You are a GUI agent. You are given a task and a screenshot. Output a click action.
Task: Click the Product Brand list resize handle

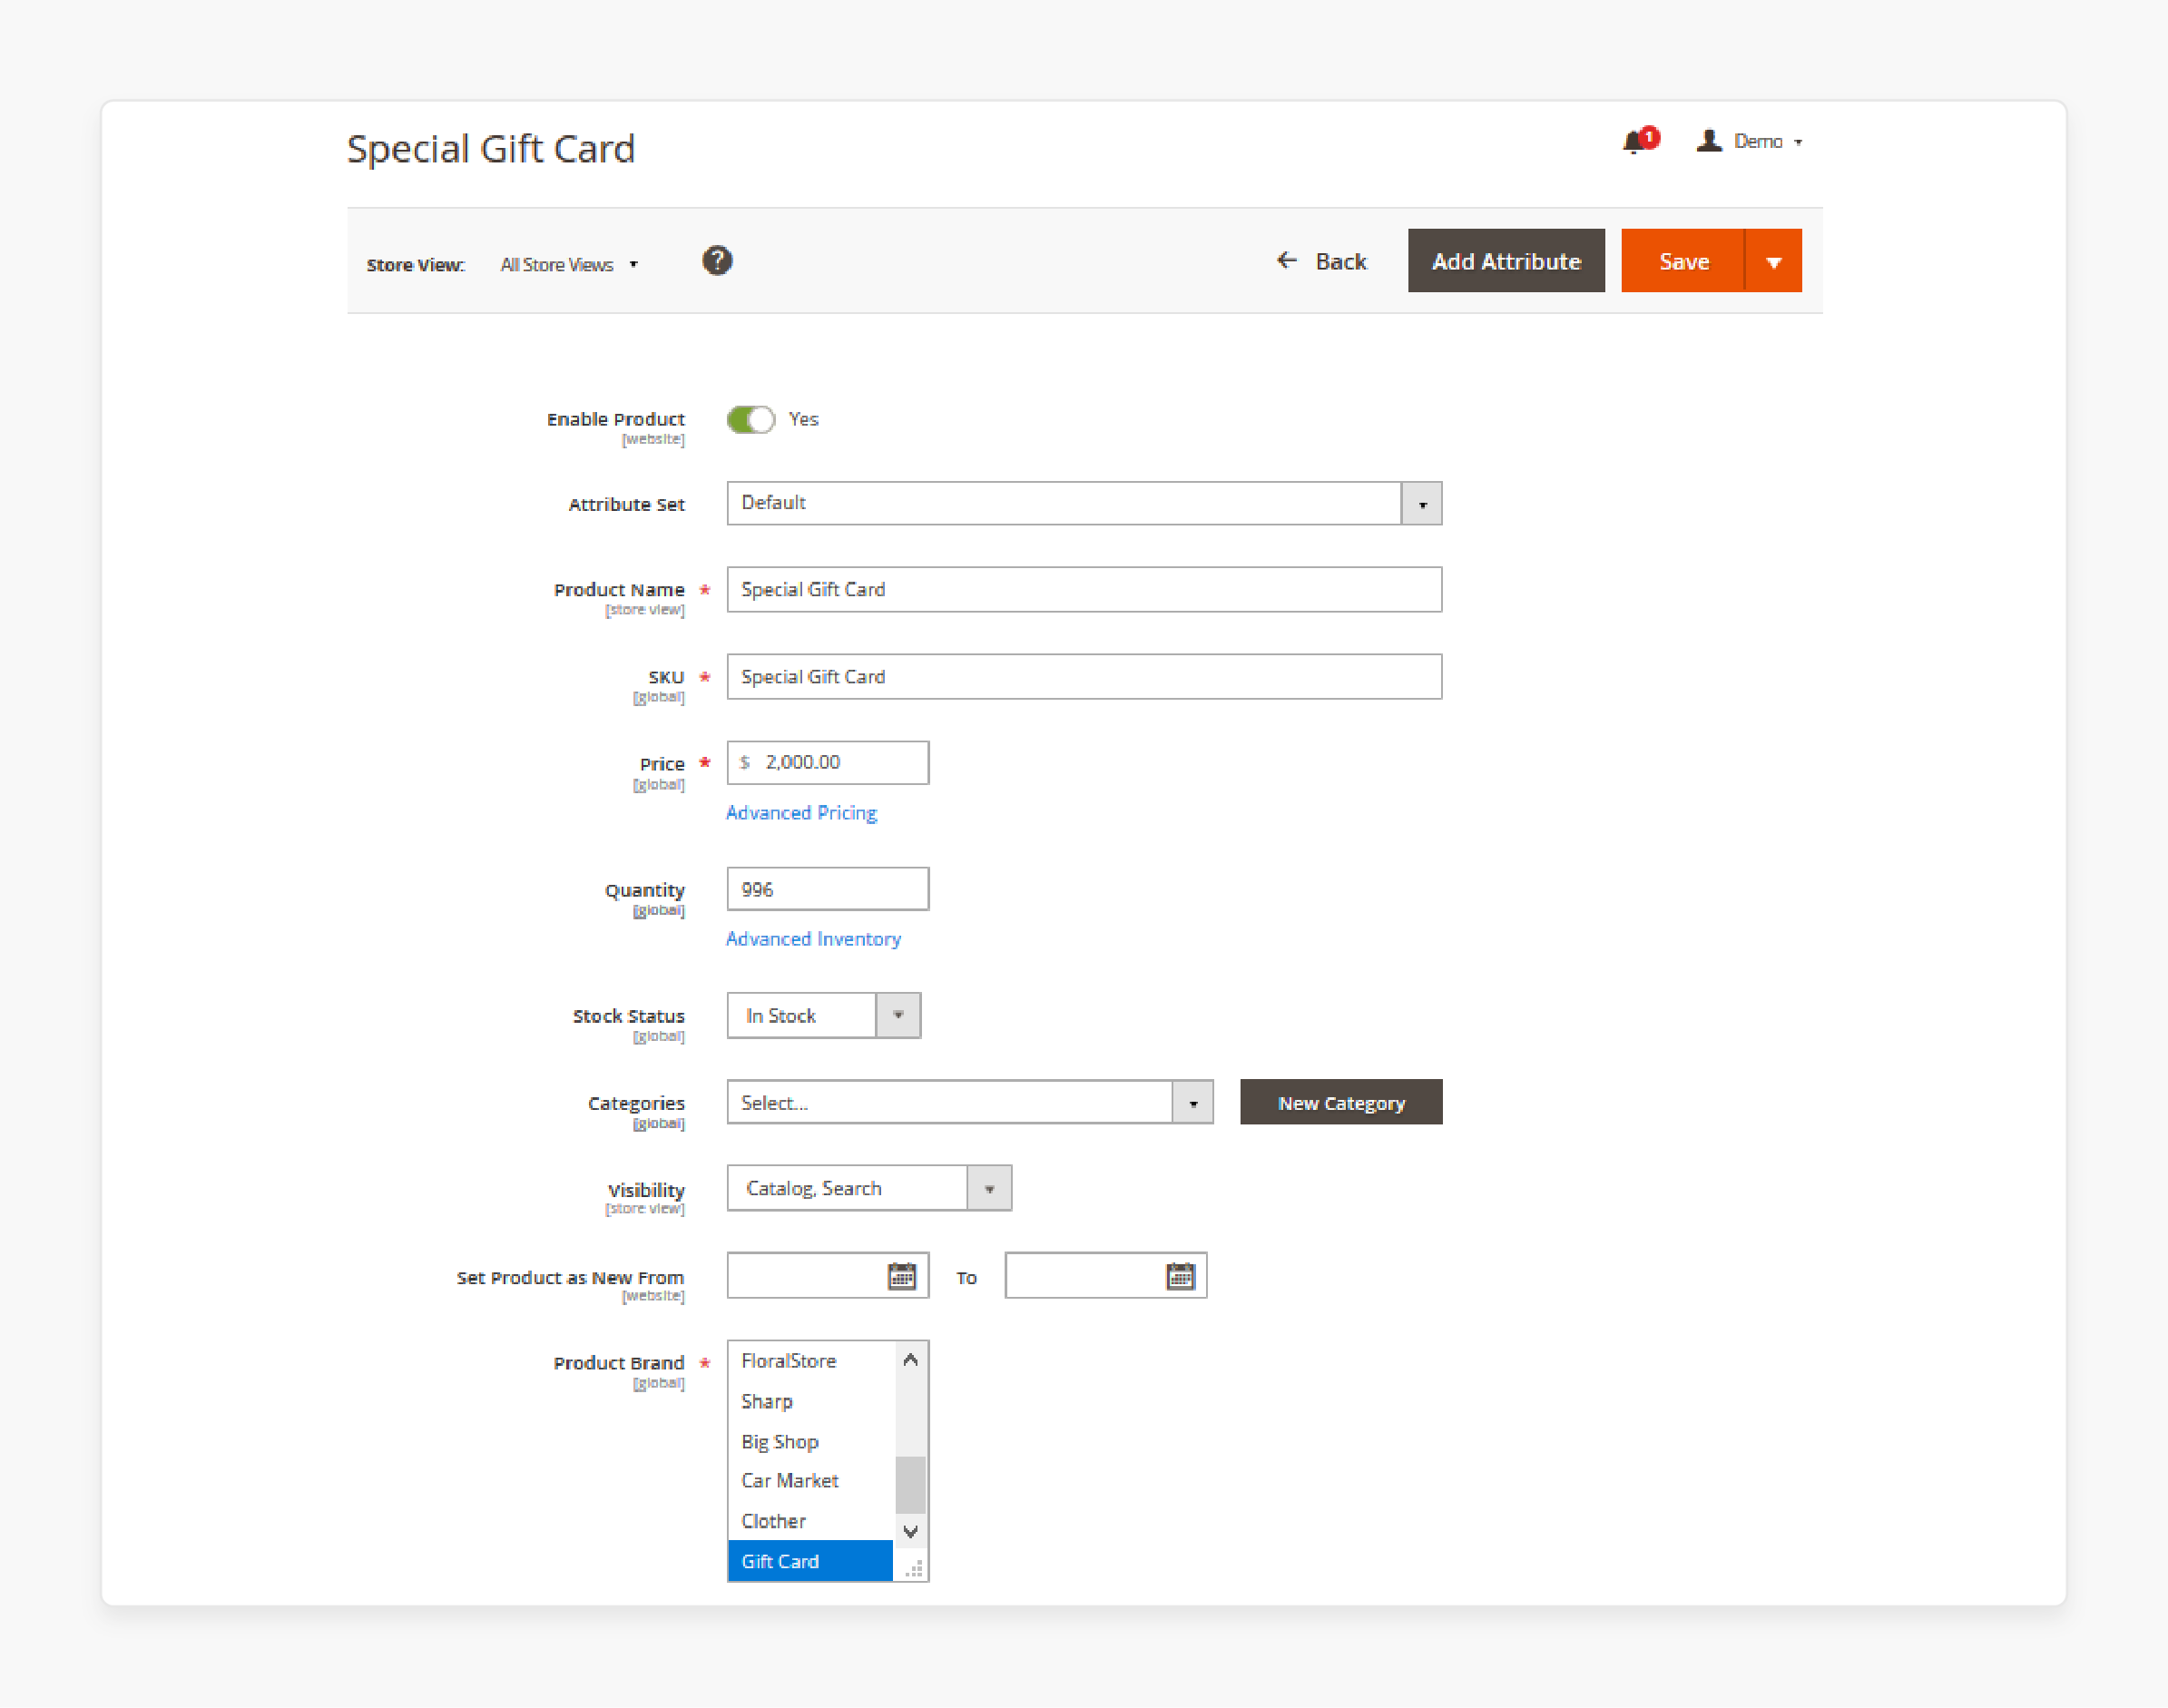[x=913, y=1568]
